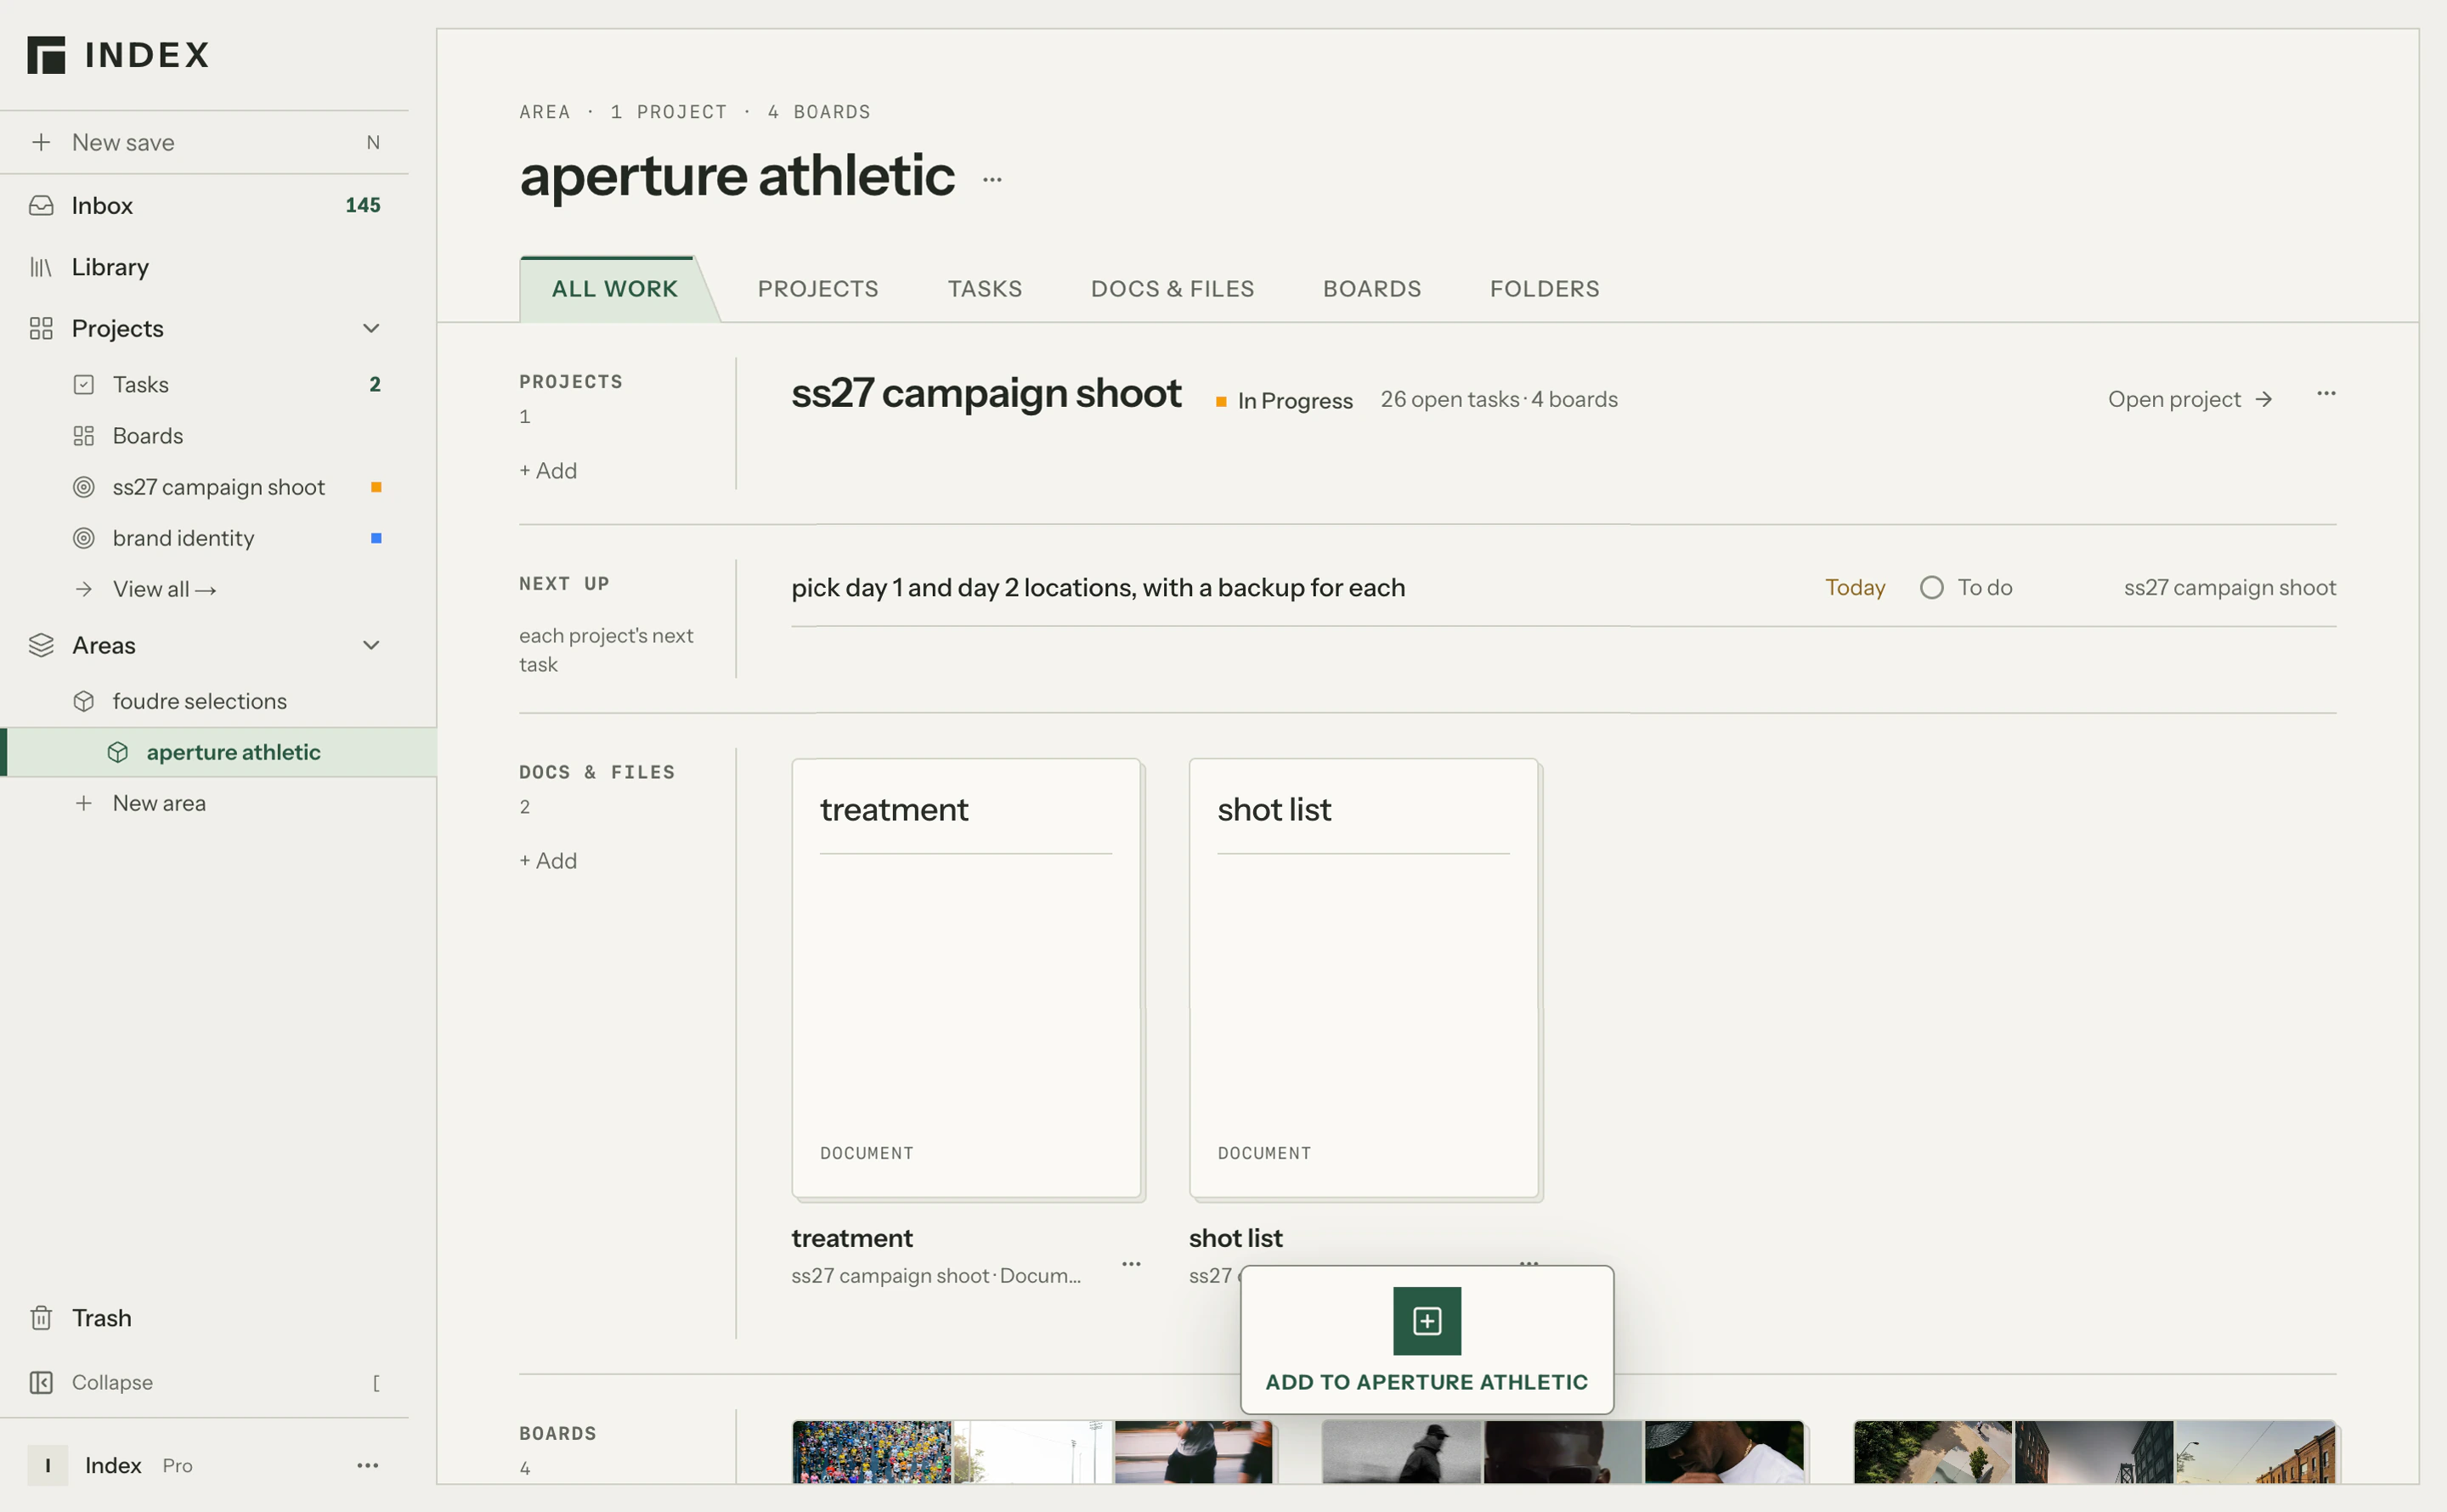The width and height of the screenshot is (2447, 1512).
Task: Click the blue status square beside brand identity
Action: click(376, 538)
